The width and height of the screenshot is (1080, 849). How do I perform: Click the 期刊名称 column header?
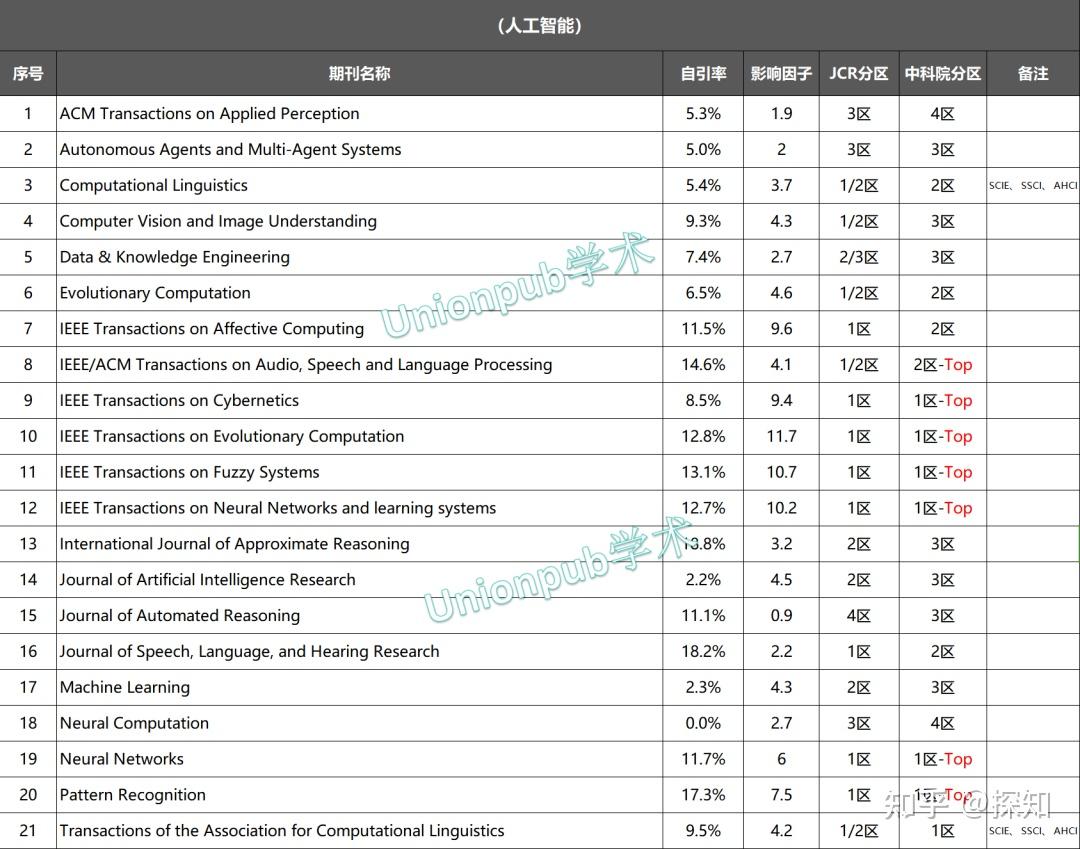358,73
